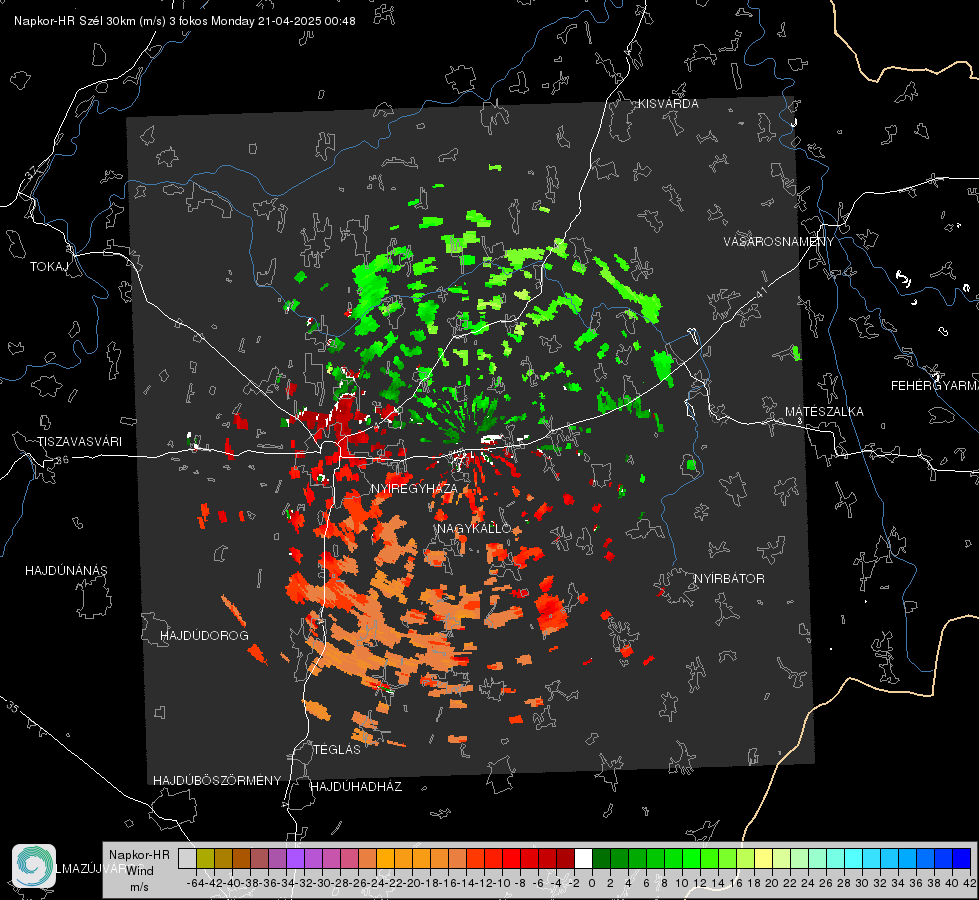The image size is (979, 900).
Task: Click the road number 37 marker
Action: coord(31,171)
